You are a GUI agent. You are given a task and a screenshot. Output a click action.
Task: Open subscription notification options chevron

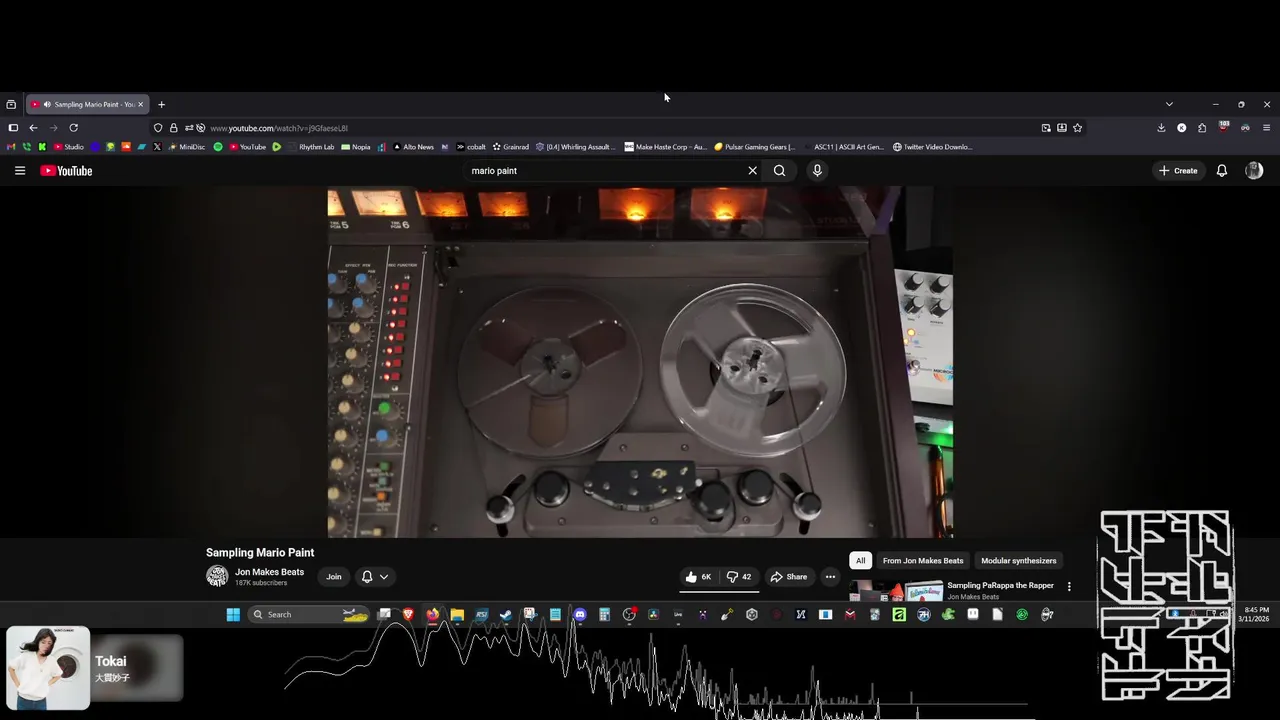click(383, 577)
